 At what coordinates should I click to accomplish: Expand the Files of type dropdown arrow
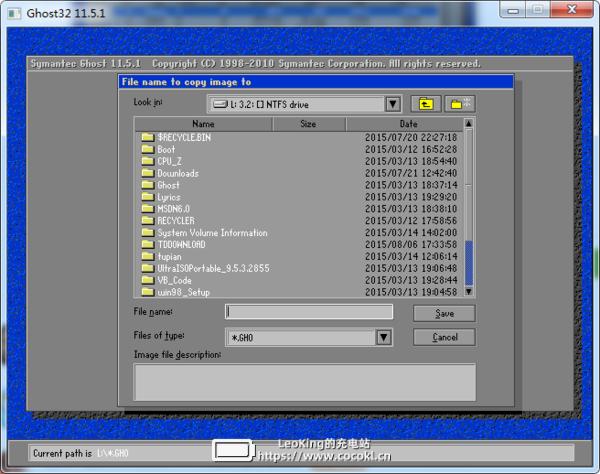click(x=384, y=337)
